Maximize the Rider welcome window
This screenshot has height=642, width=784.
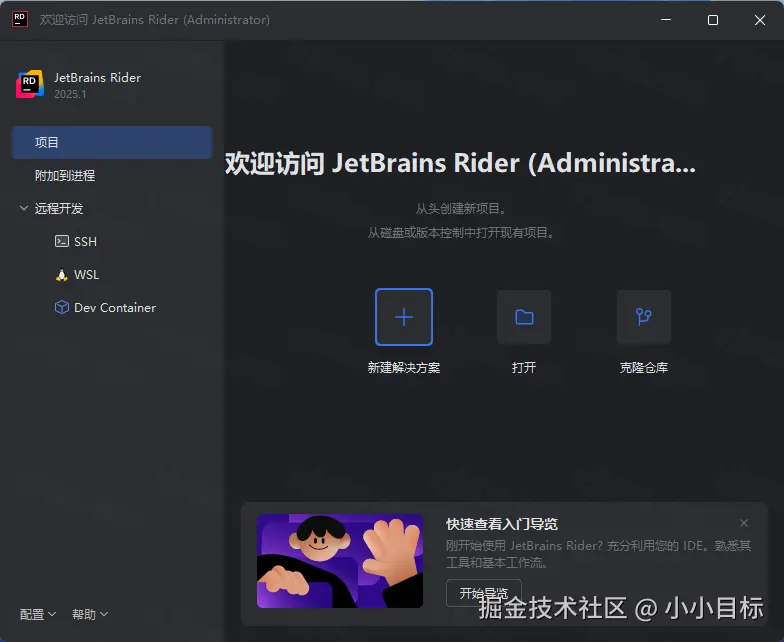[713, 20]
